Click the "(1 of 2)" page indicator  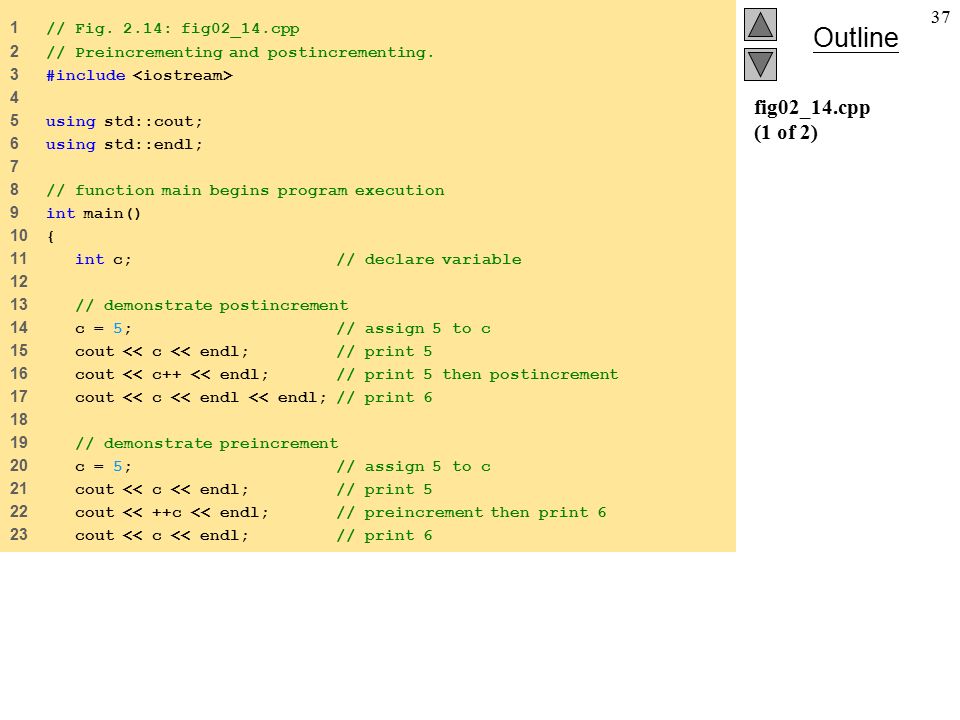(786, 133)
